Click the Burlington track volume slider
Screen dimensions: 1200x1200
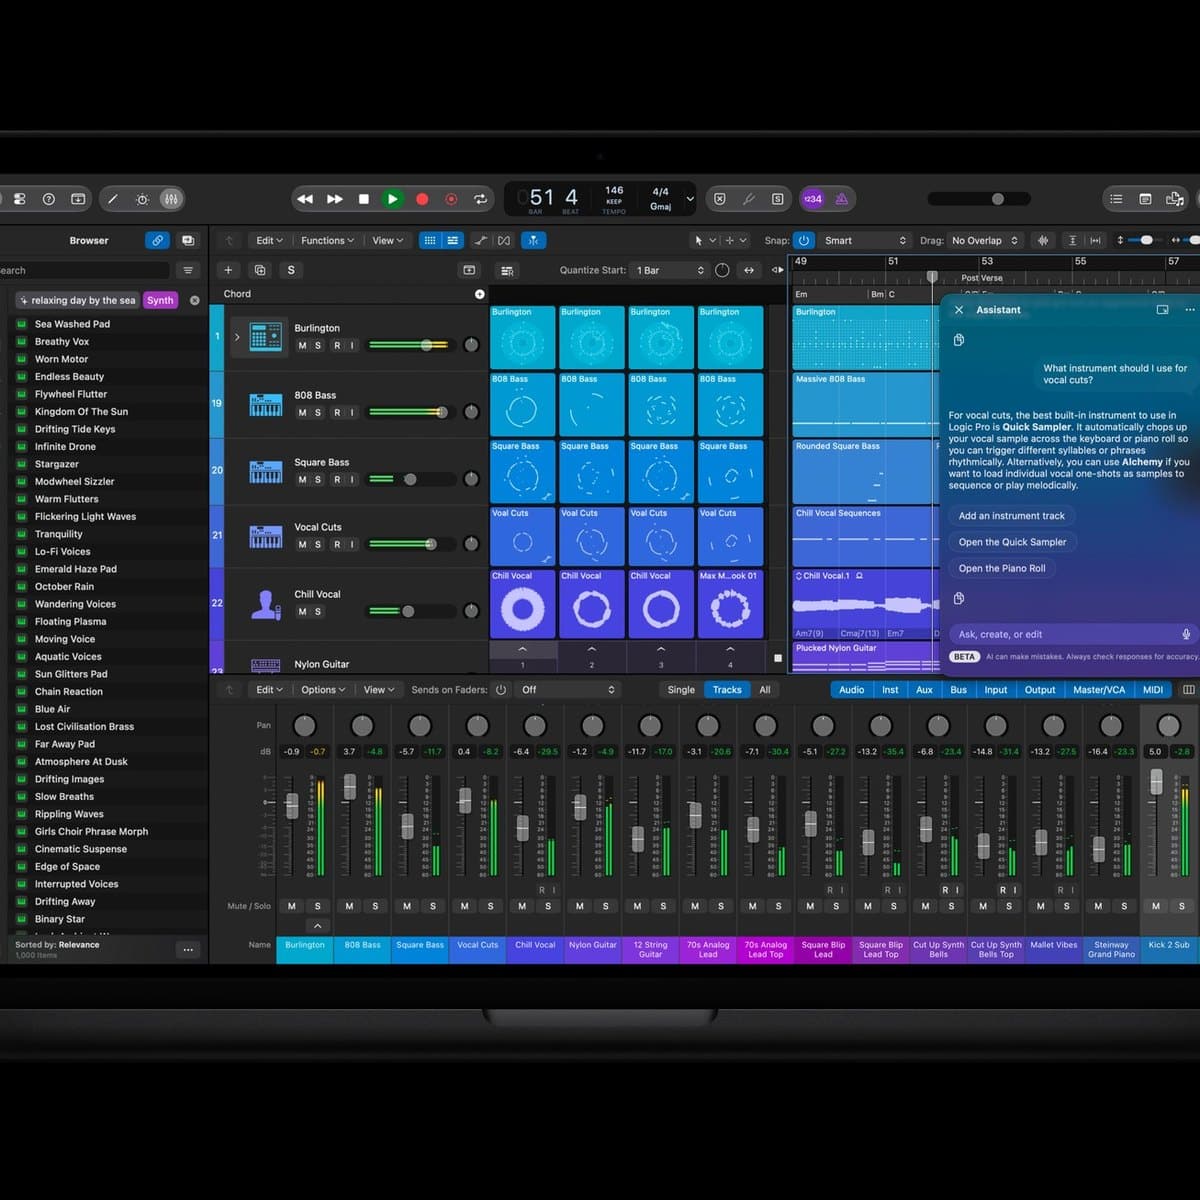click(411, 345)
